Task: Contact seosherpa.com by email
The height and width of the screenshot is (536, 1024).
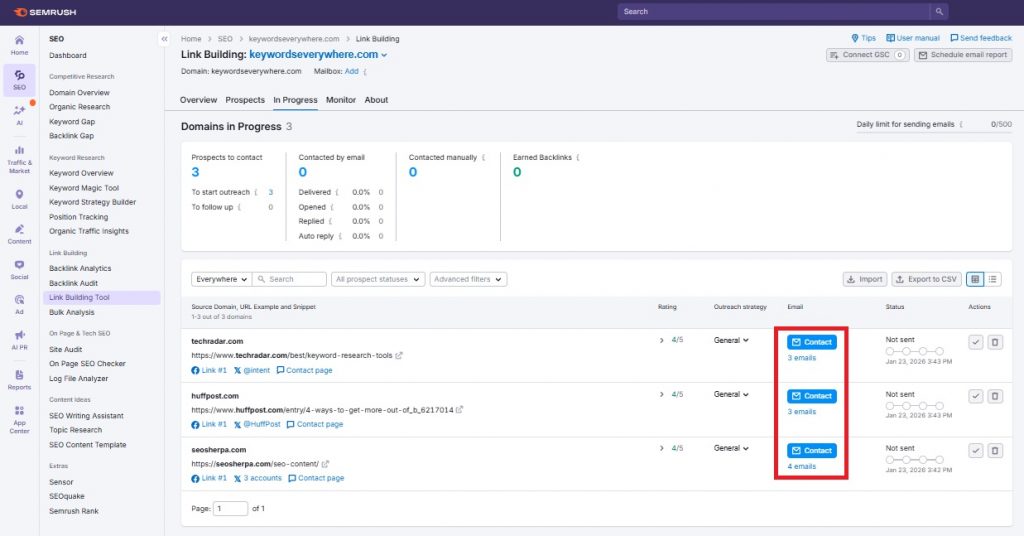Action: click(812, 450)
